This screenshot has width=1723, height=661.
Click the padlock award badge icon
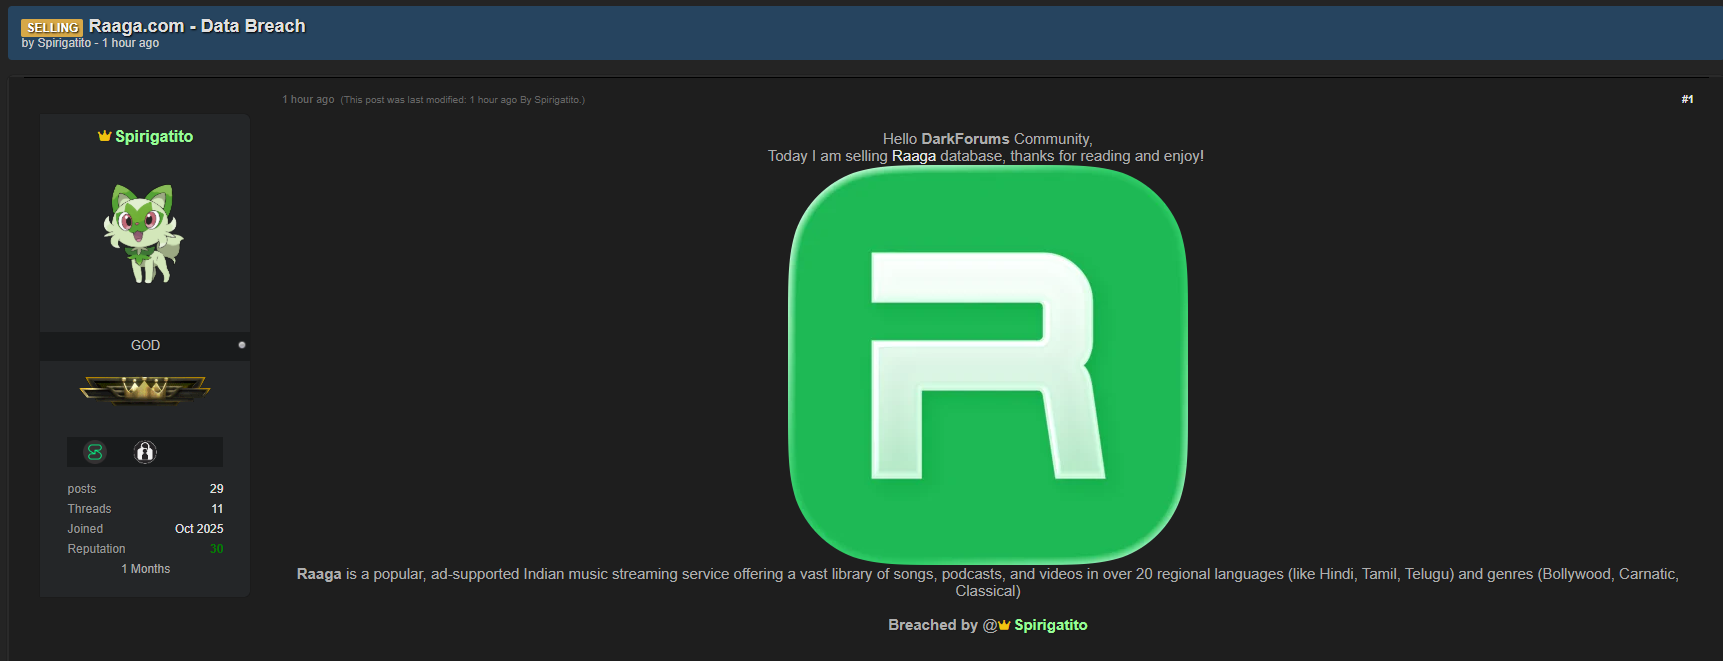(145, 452)
